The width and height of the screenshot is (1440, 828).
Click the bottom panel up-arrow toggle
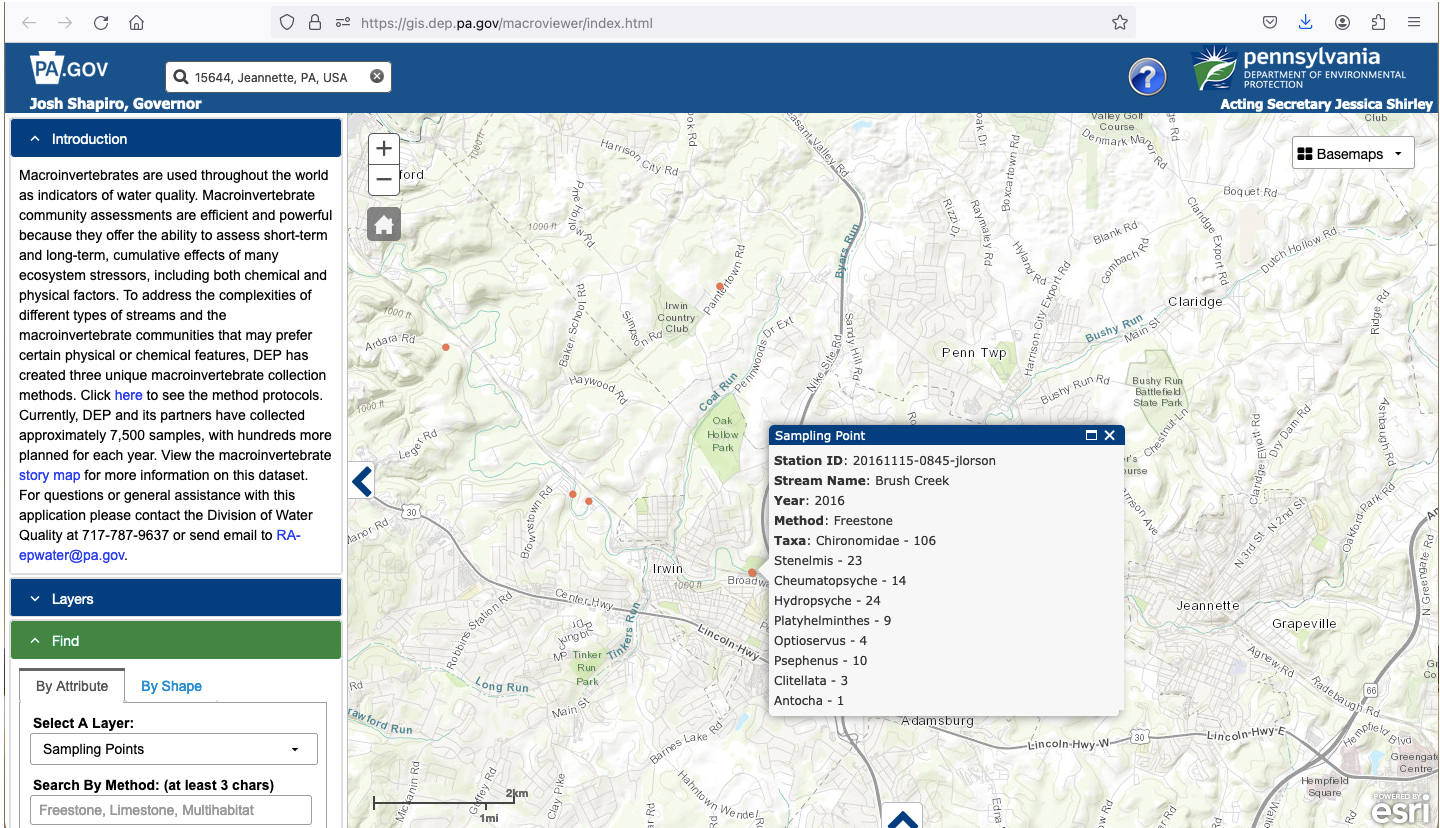pyautogui.click(x=902, y=819)
